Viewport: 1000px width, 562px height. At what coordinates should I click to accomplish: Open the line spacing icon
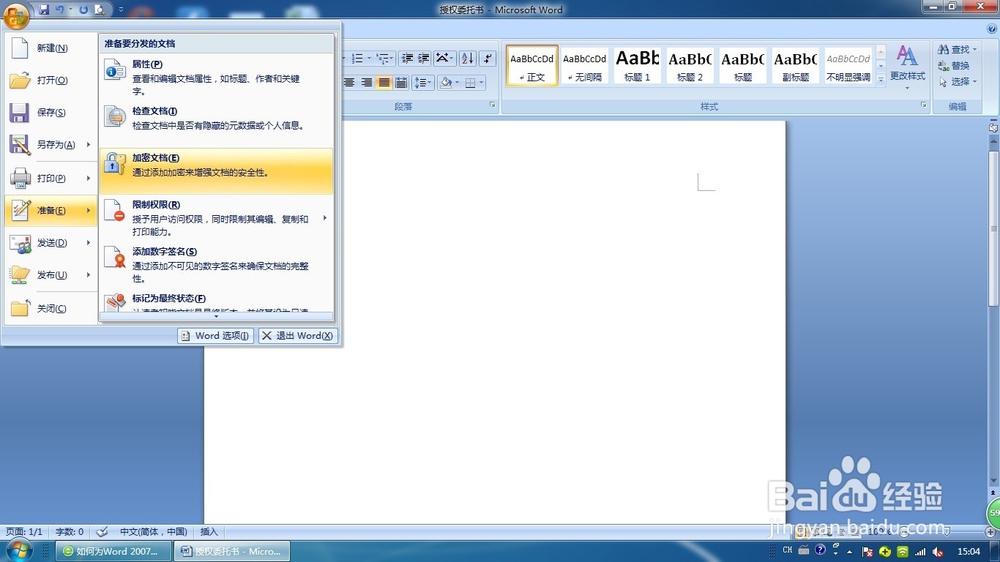(x=422, y=82)
